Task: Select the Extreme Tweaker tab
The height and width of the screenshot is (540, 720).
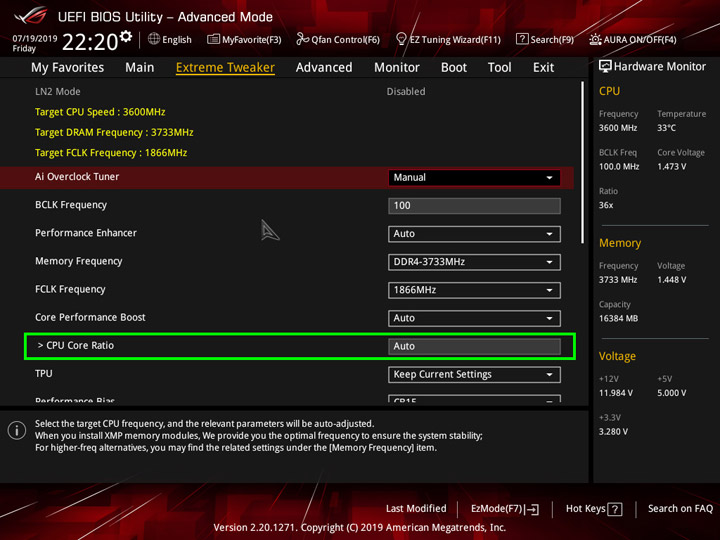Action: 225,68
